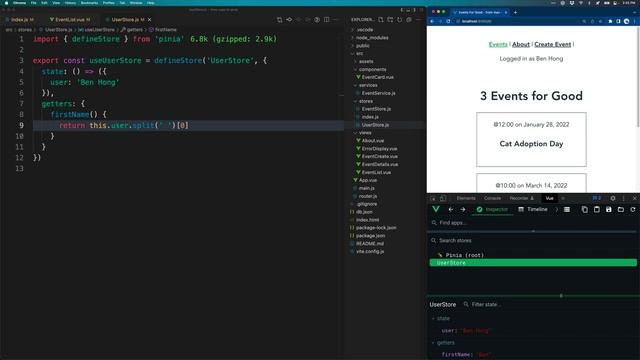
Task: Open EventStore.js in the Explorer
Action: pos(376,109)
